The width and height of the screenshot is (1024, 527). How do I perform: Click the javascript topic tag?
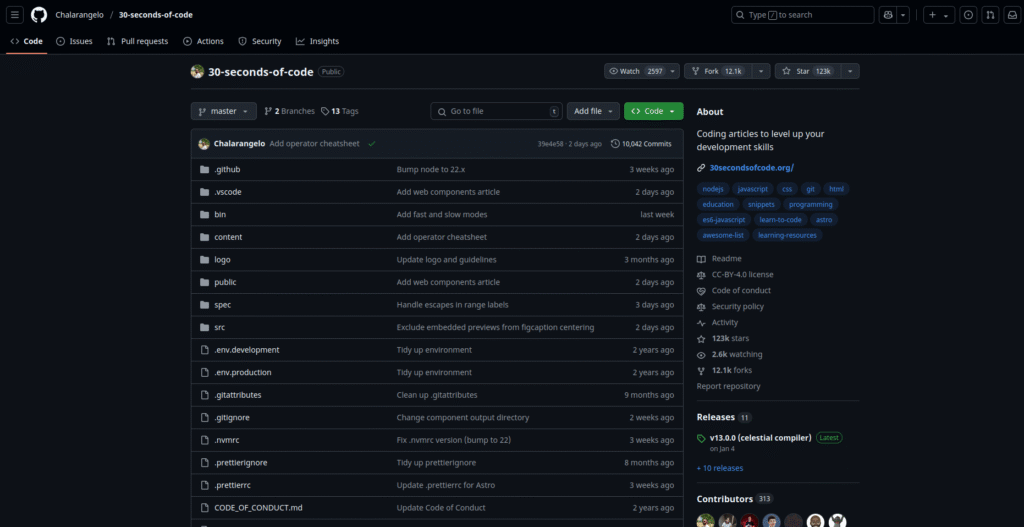pos(752,189)
